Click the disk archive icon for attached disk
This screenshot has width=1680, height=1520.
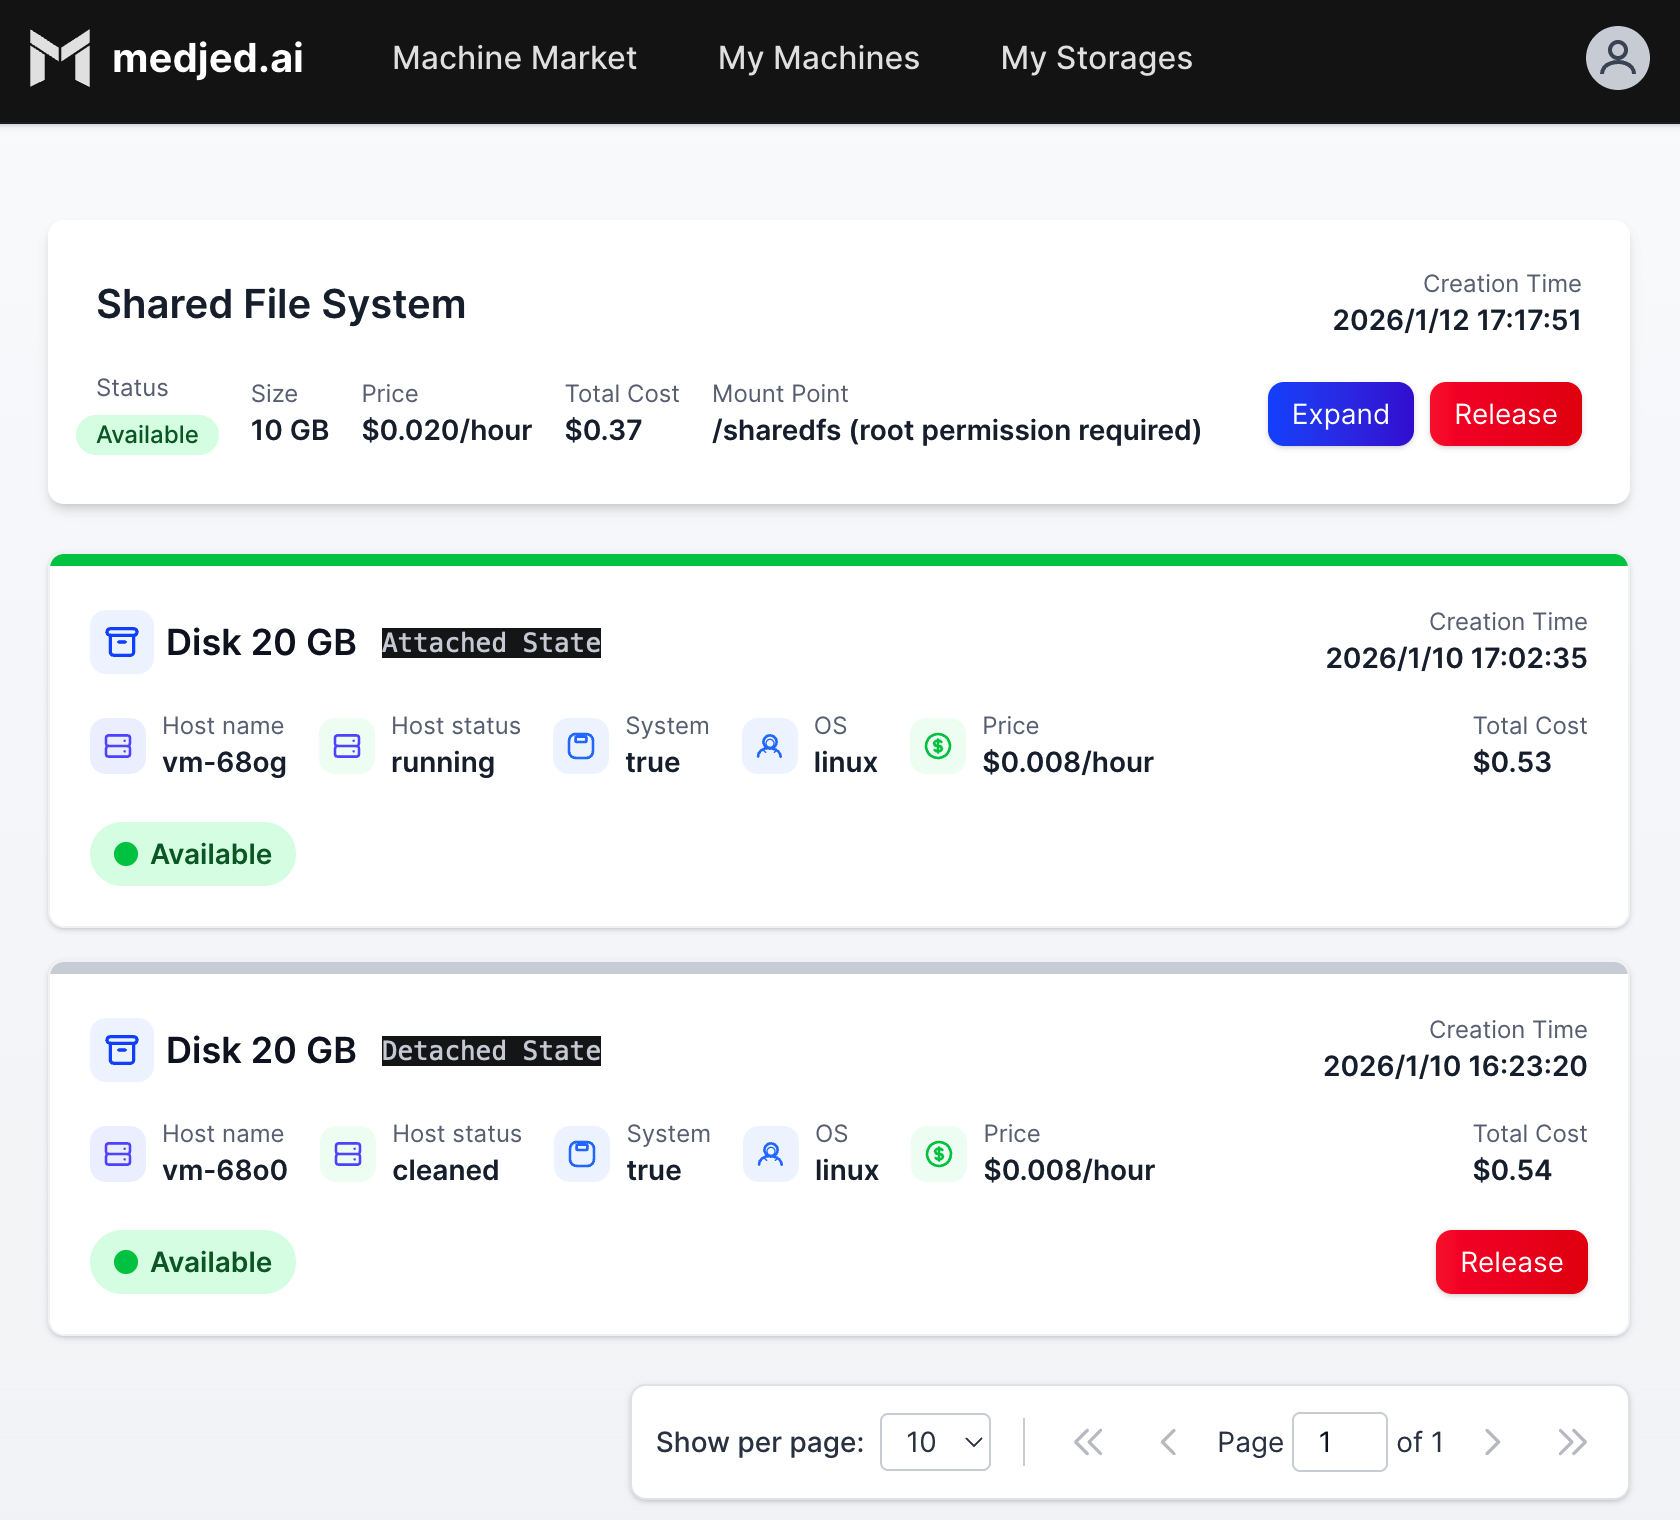pyautogui.click(x=122, y=642)
